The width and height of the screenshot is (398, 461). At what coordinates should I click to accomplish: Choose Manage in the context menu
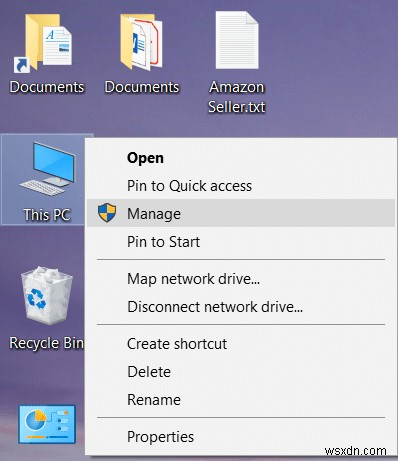click(x=241, y=213)
